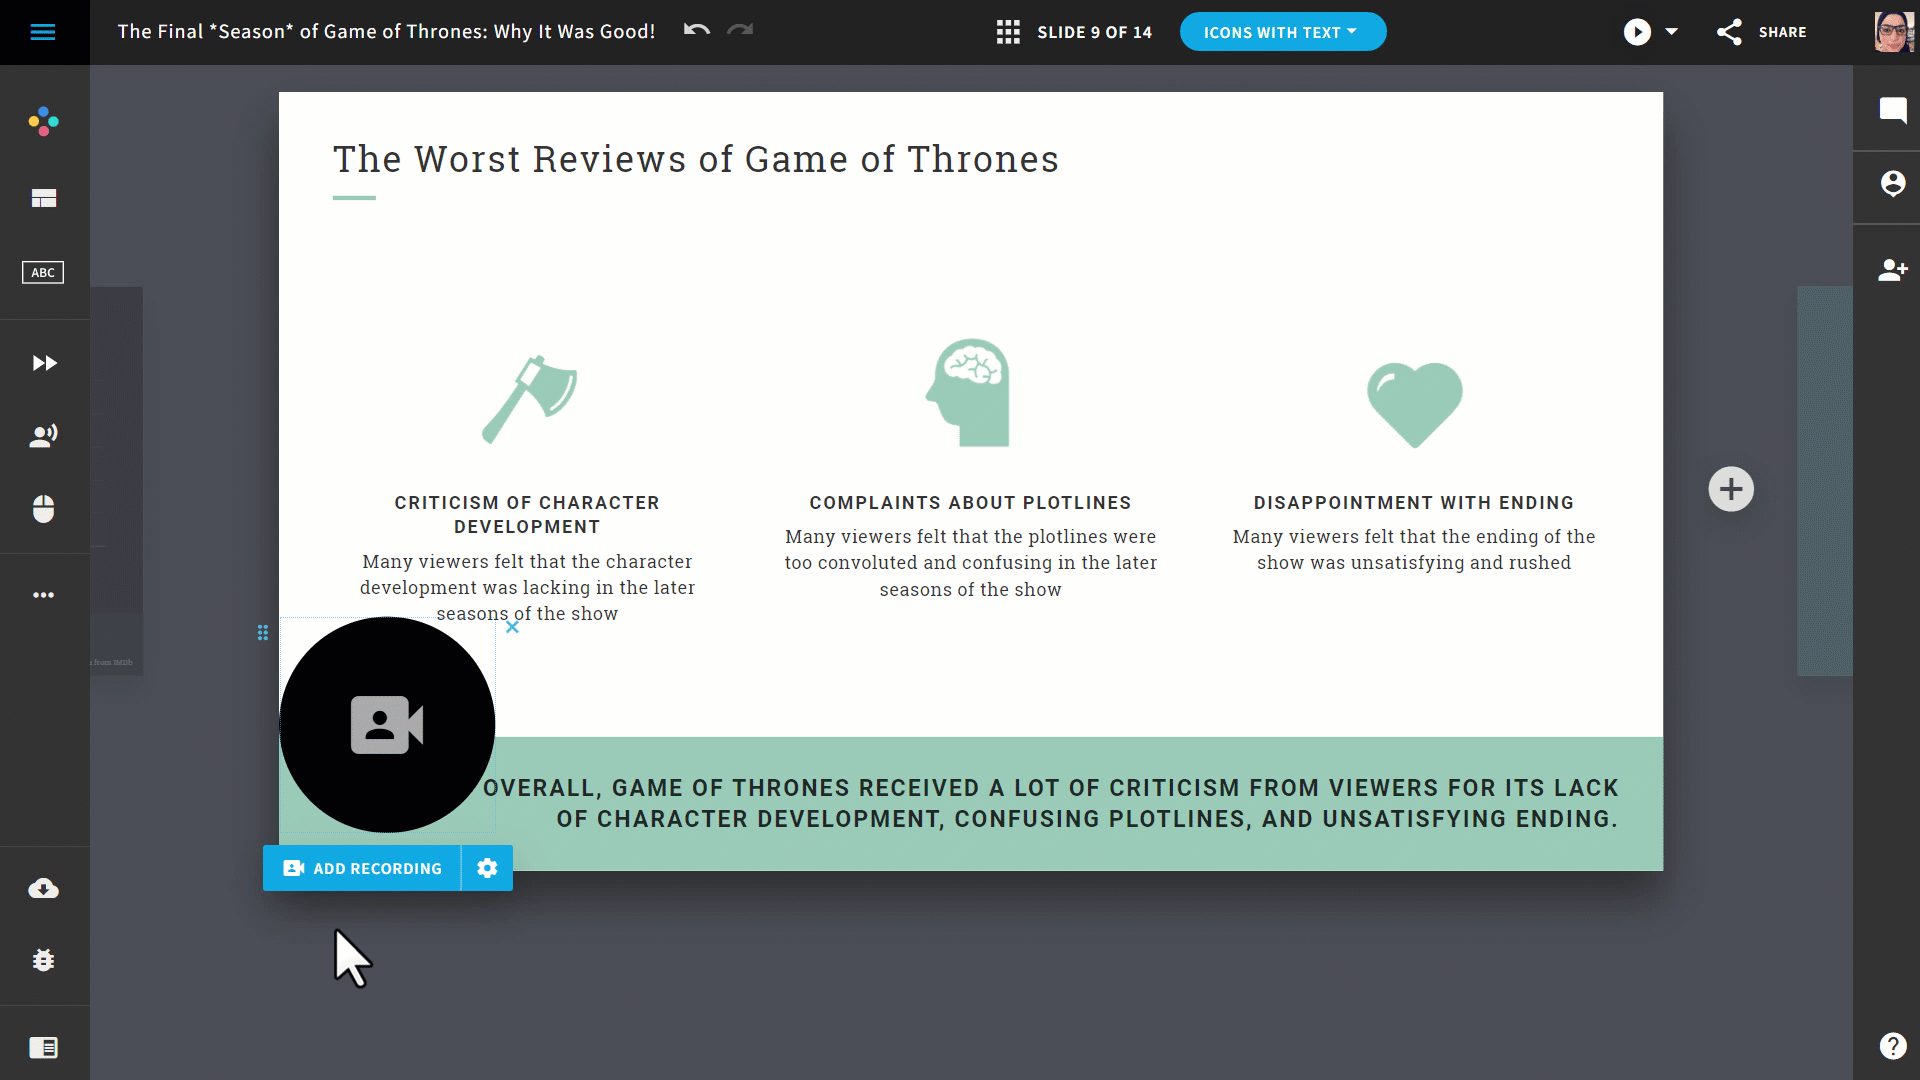Click the bug report icon
This screenshot has width=1920, height=1080.
pyautogui.click(x=43, y=960)
